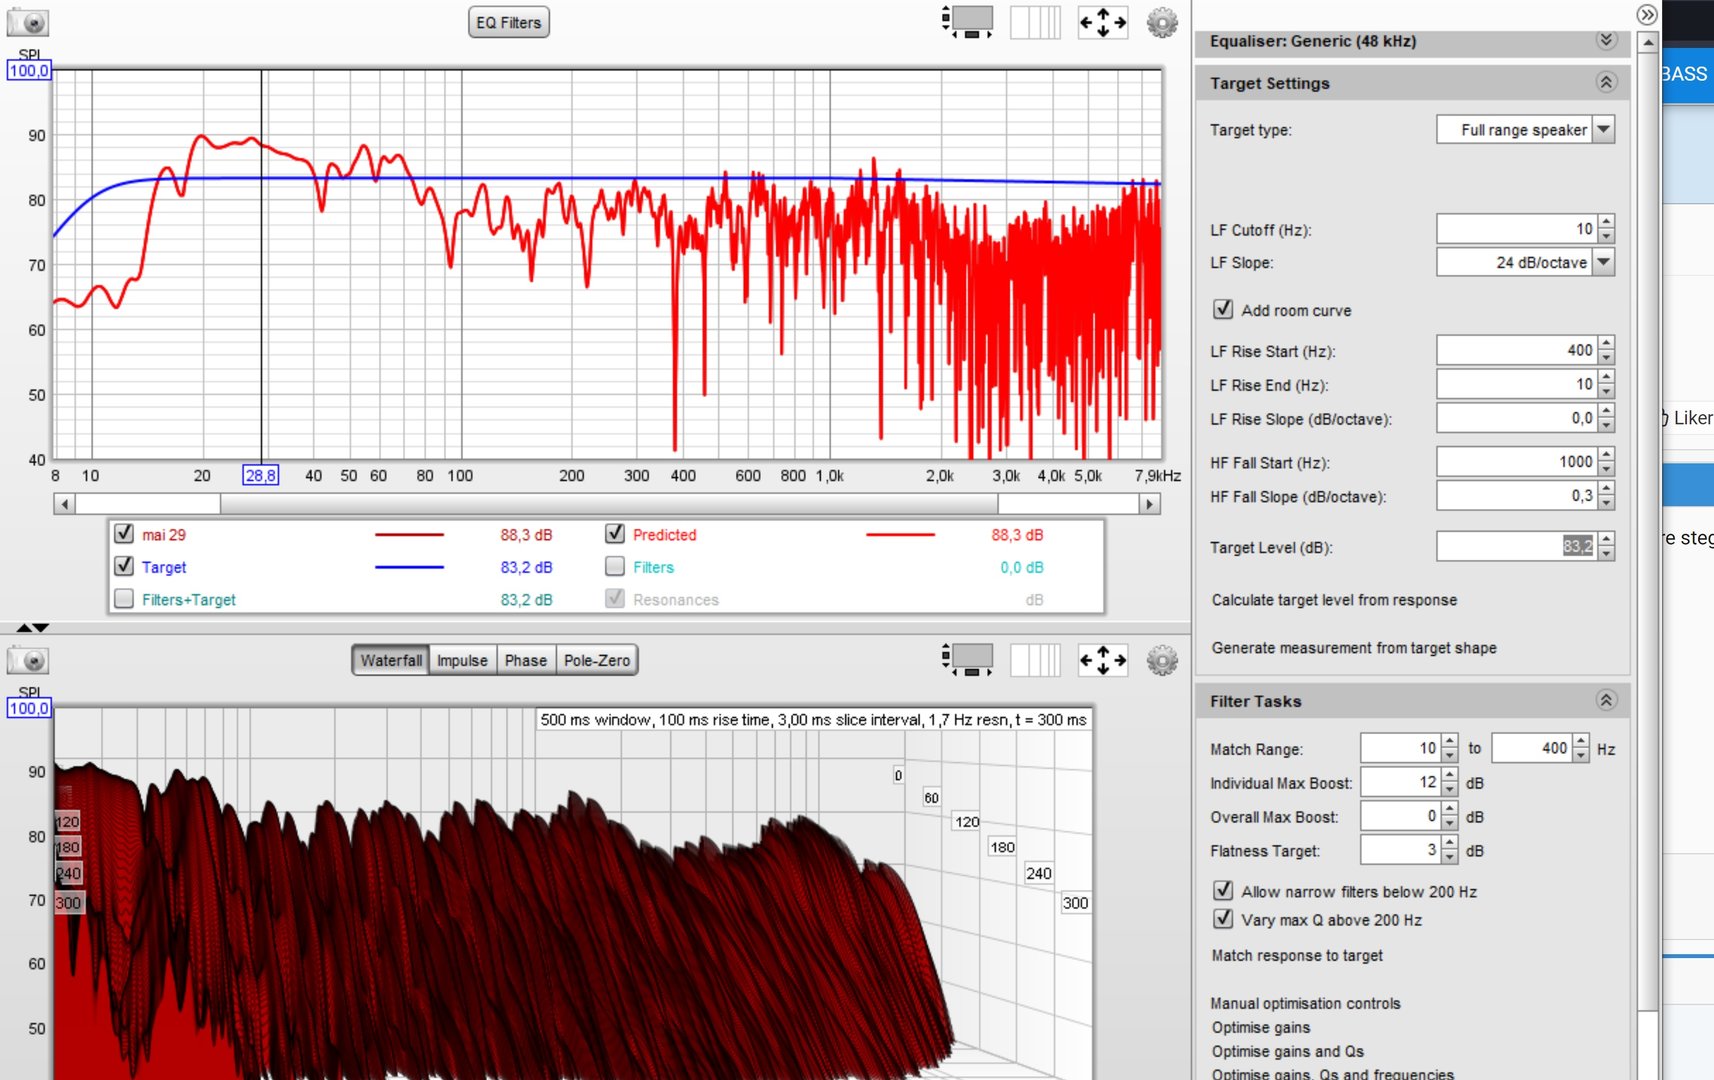Viewport: 1714px width, 1080px height.
Task: Collapse side panel with double-arrow icon
Action: (x=1646, y=14)
